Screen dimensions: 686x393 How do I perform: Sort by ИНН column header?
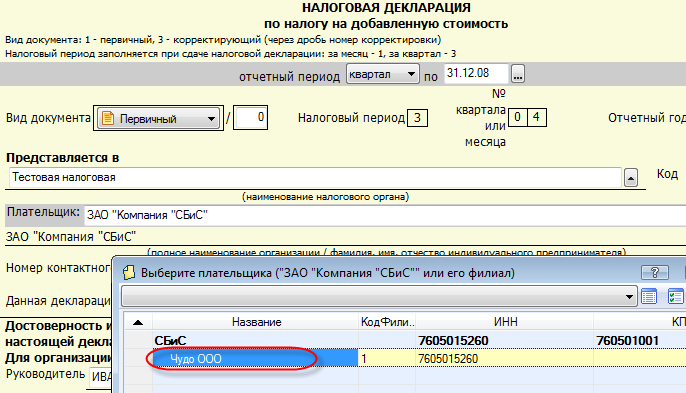point(505,322)
